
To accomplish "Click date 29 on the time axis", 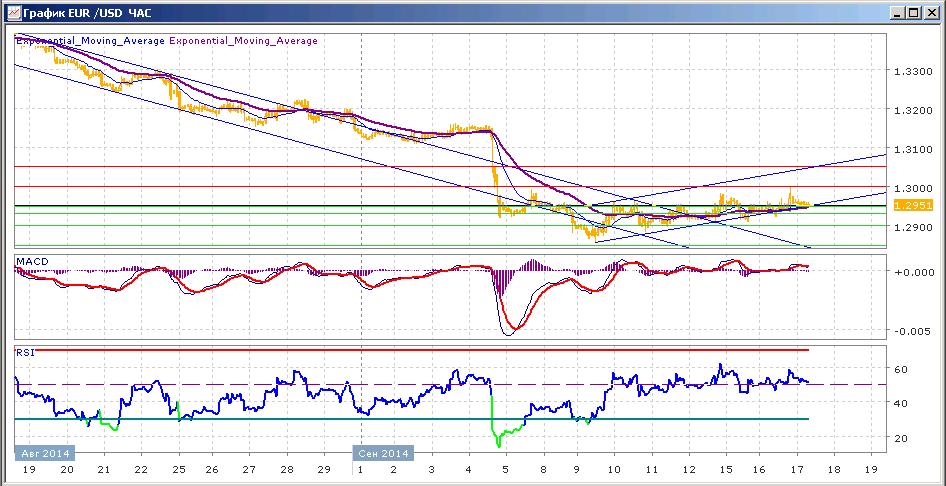I will pyautogui.click(x=323, y=469).
